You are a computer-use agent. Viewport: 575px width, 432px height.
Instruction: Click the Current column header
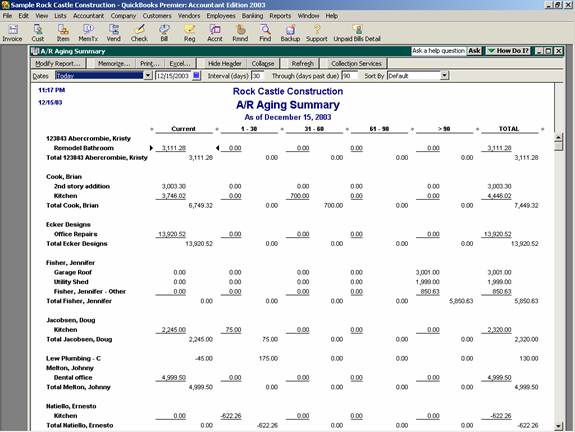pos(183,129)
